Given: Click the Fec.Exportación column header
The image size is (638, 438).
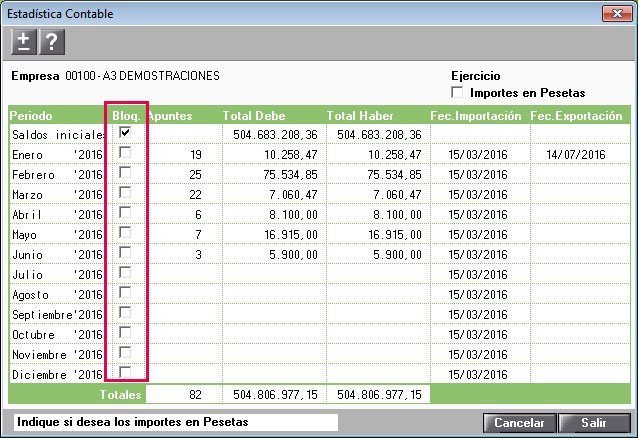Looking at the screenshot, I should [576, 116].
